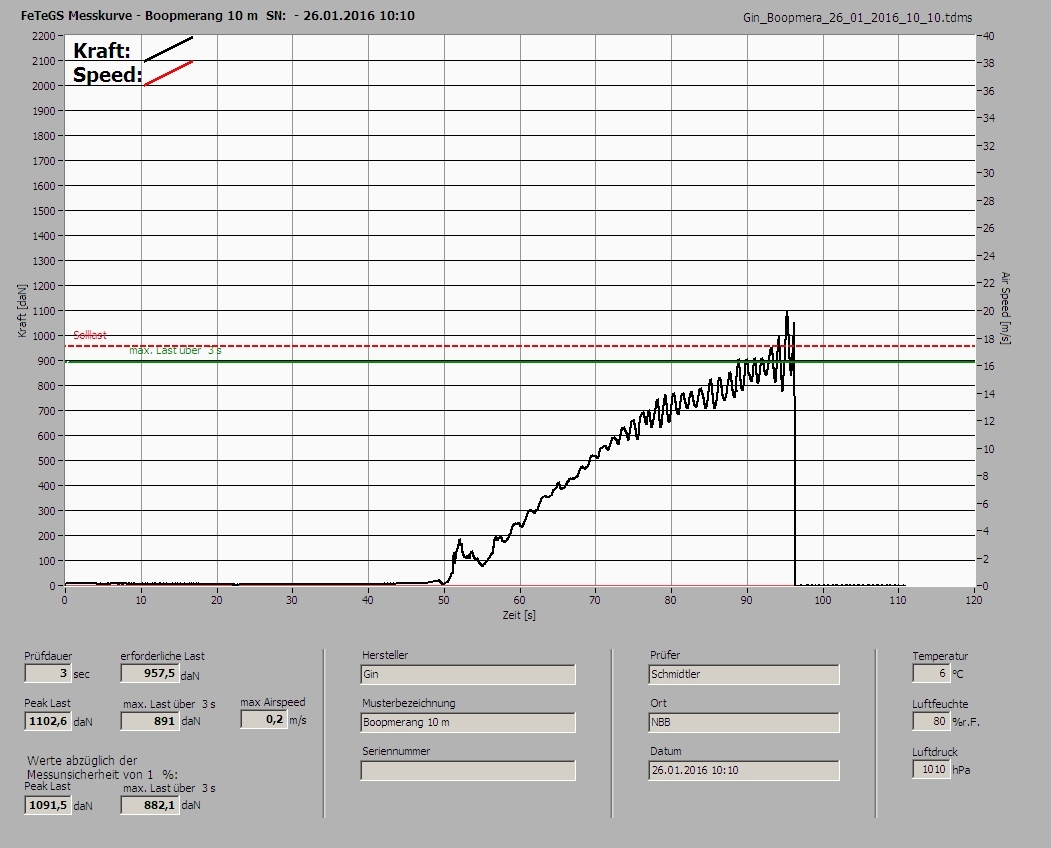Click the 40 tick on Air Speed axis
Image resolution: width=1051 pixels, height=848 pixels.
coord(989,36)
